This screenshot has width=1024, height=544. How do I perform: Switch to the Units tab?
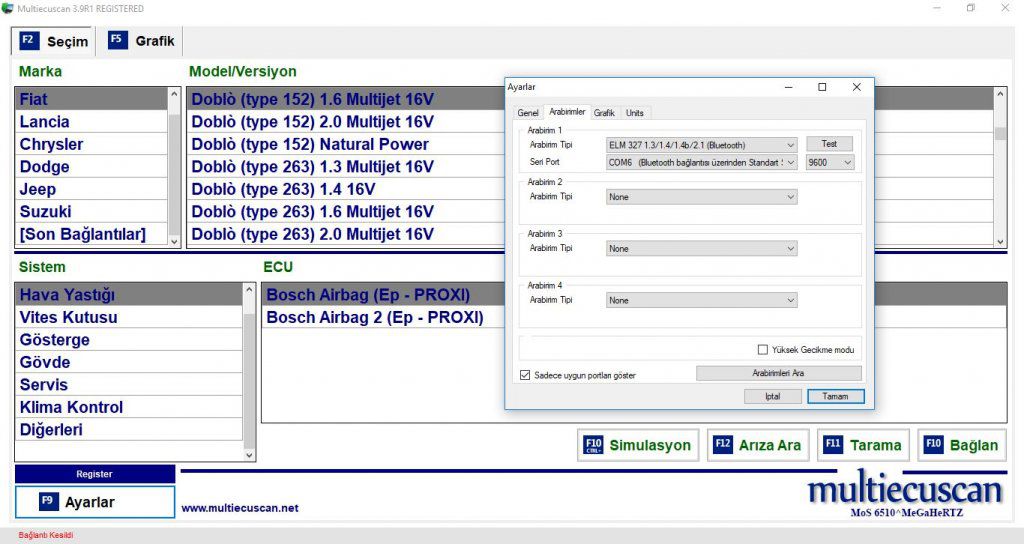coord(635,113)
